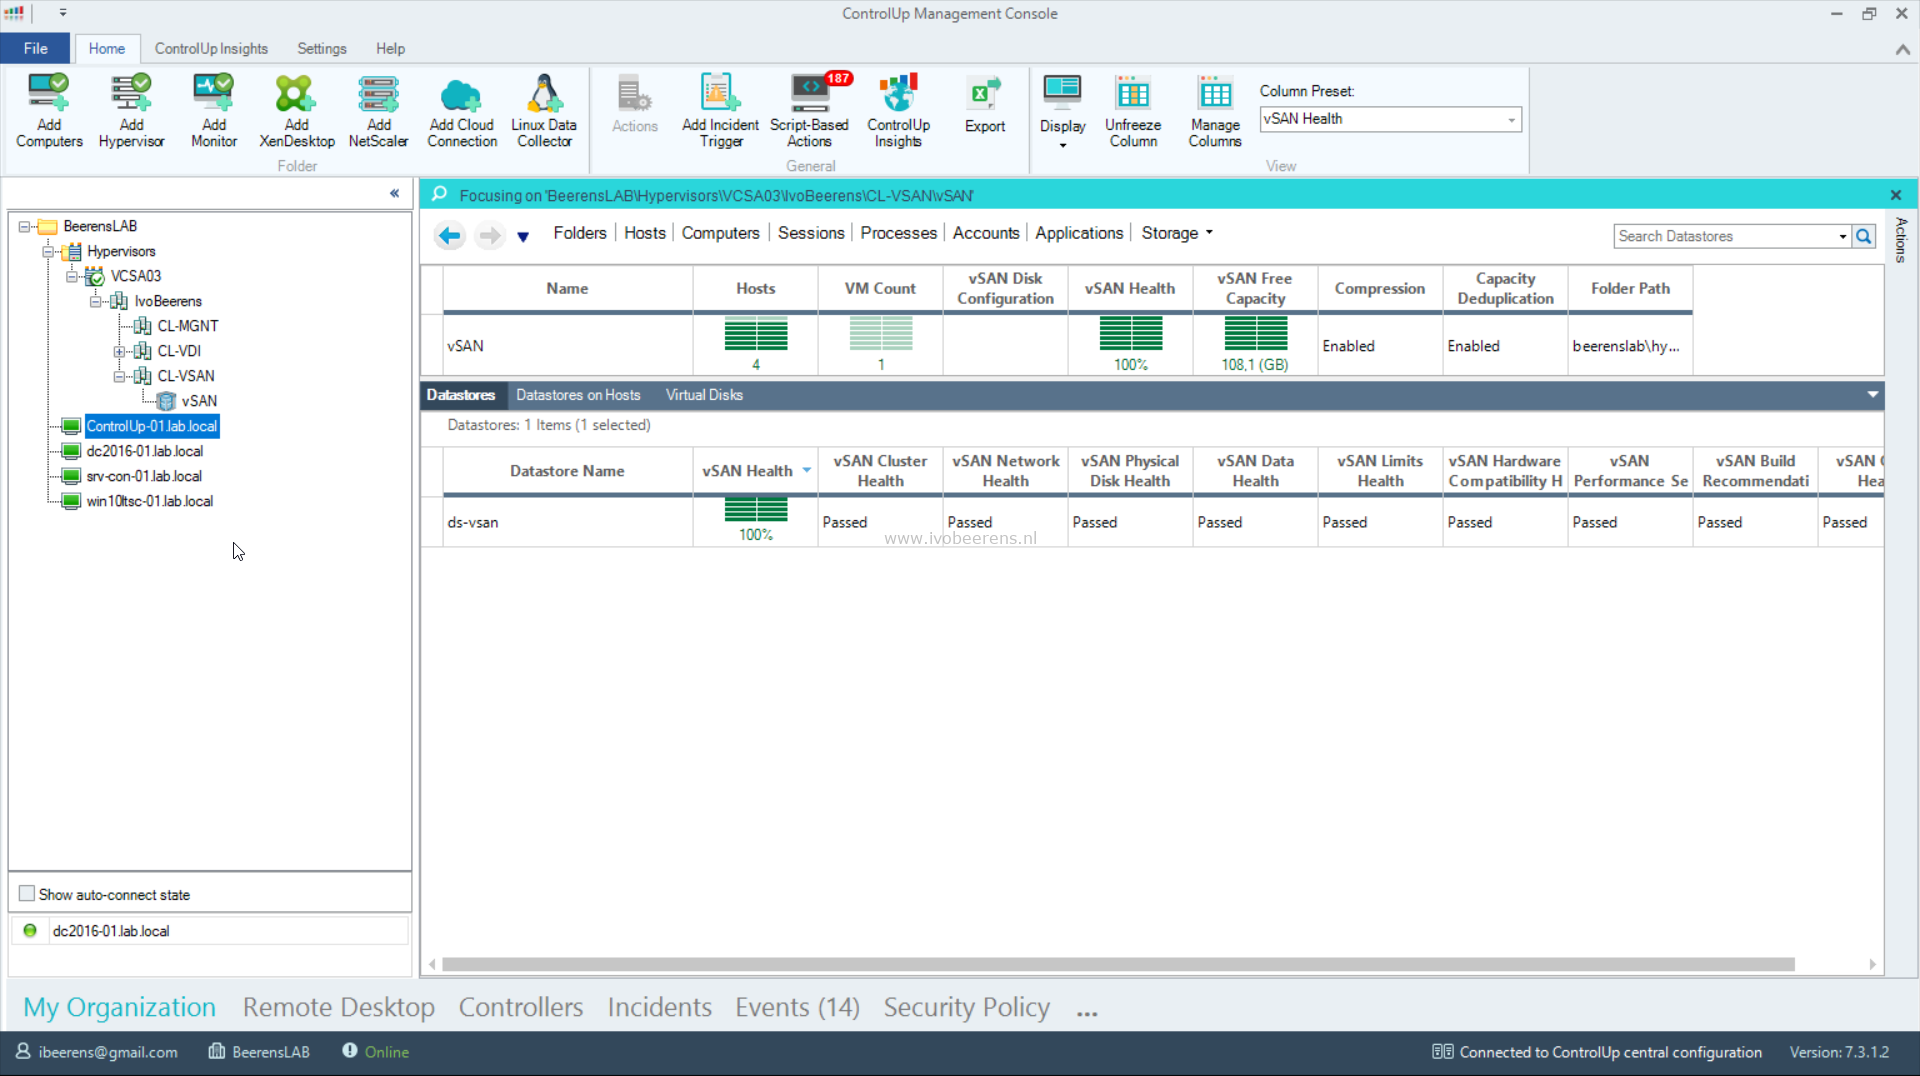The height and width of the screenshot is (1076, 1920).
Task: Open the Add Monitor tool
Action: 214,110
